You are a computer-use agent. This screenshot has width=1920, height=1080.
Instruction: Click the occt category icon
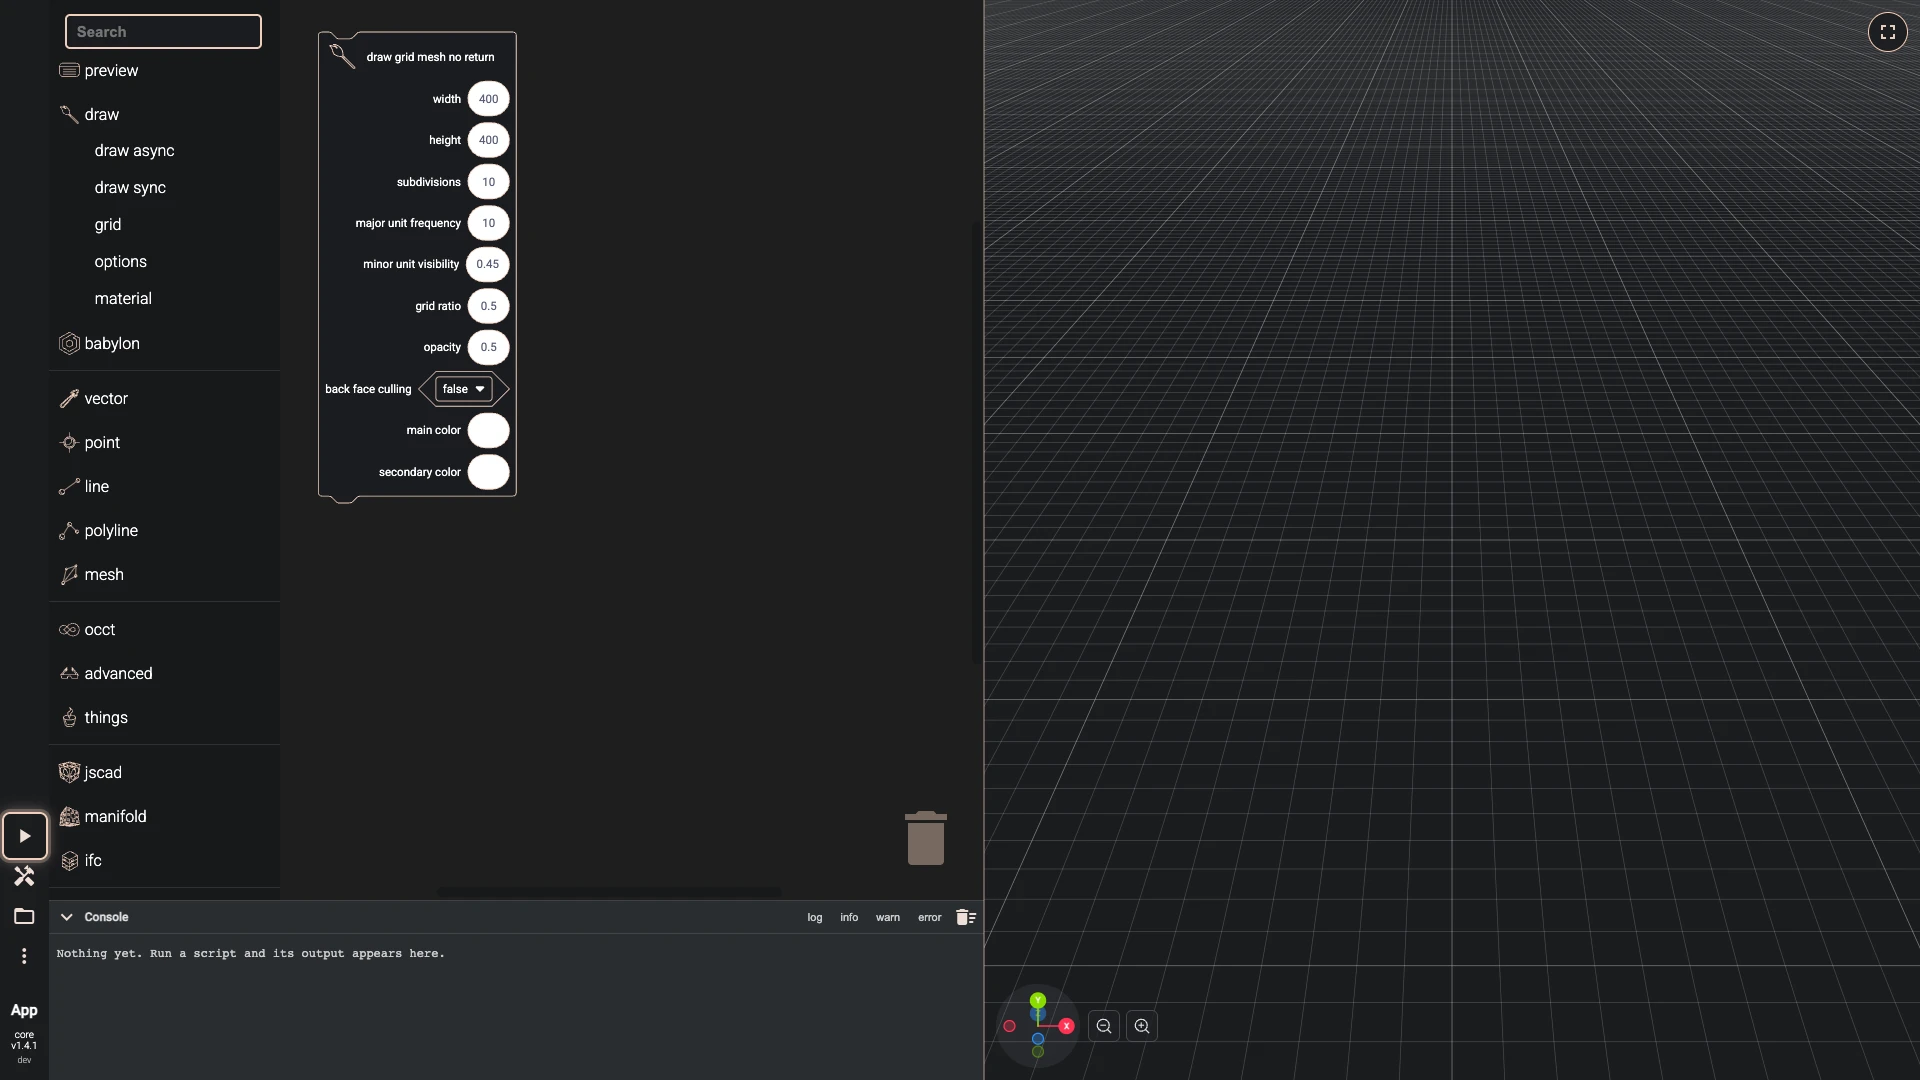[x=69, y=629]
